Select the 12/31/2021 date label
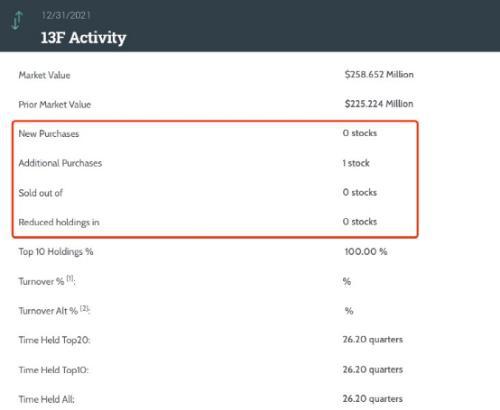 66,15
